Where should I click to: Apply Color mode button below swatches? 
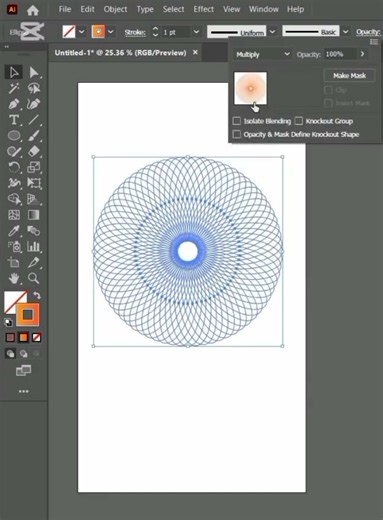pyautogui.click(x=10, y=338)
